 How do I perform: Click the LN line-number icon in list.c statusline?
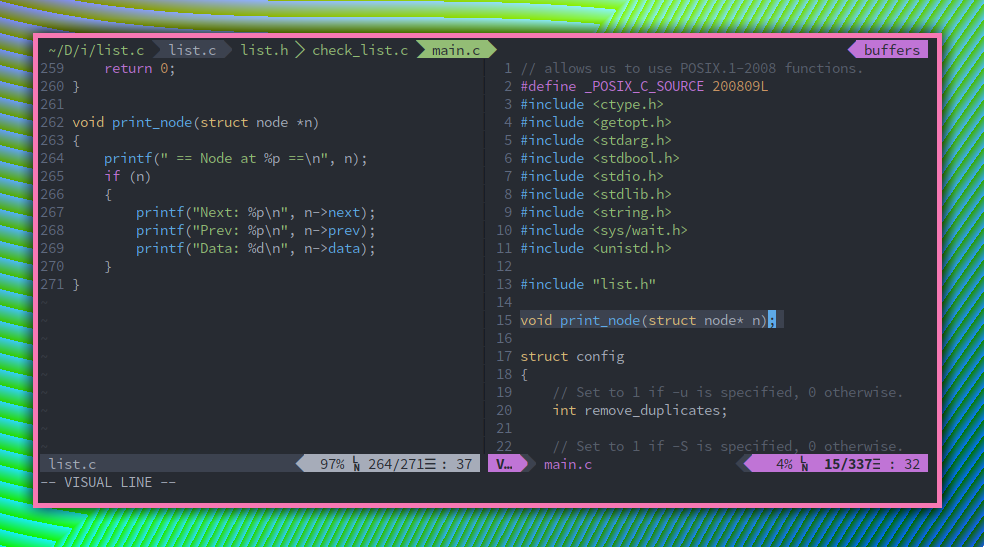(356, 464)
